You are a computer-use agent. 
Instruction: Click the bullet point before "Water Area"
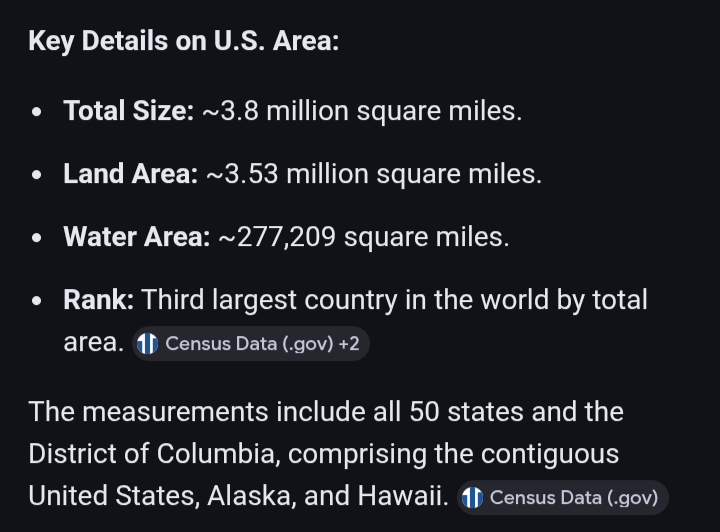click(37, 238)
